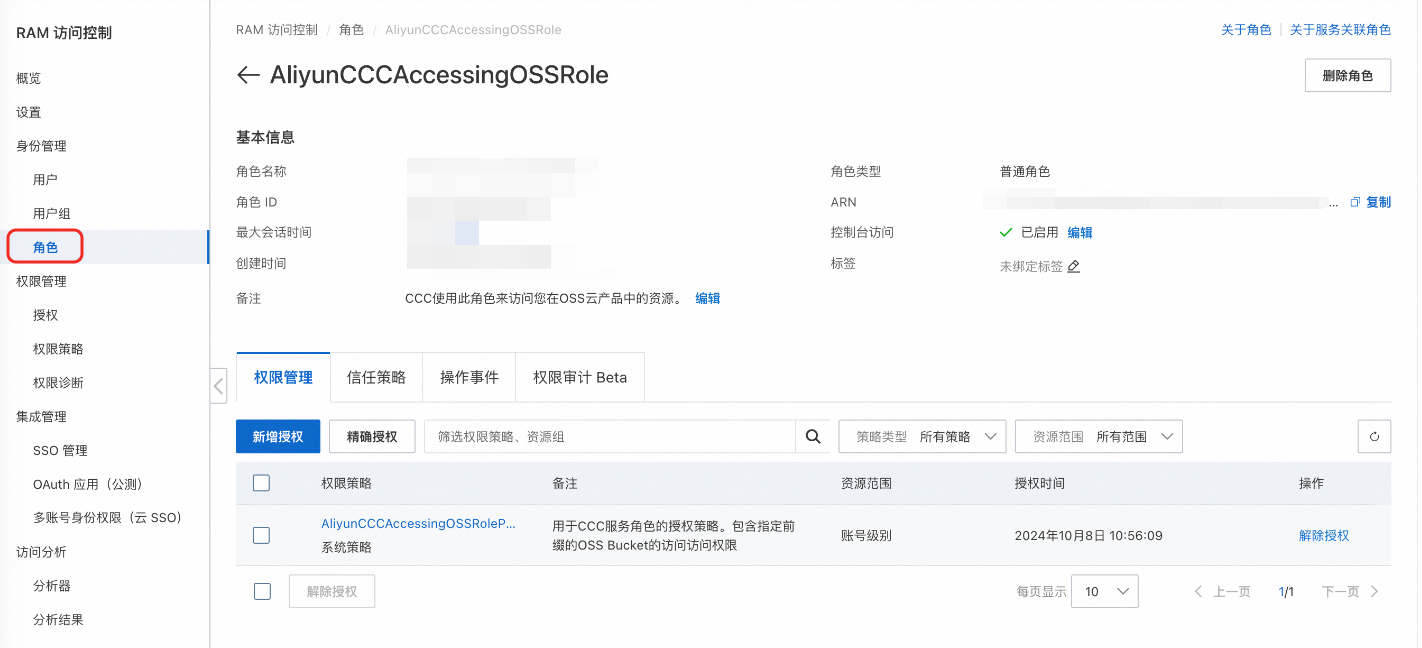The height and width of the screenshot is (648, 1422).
Task: Open the 策略类型 dropdown
Action: [x=922, y=436]
